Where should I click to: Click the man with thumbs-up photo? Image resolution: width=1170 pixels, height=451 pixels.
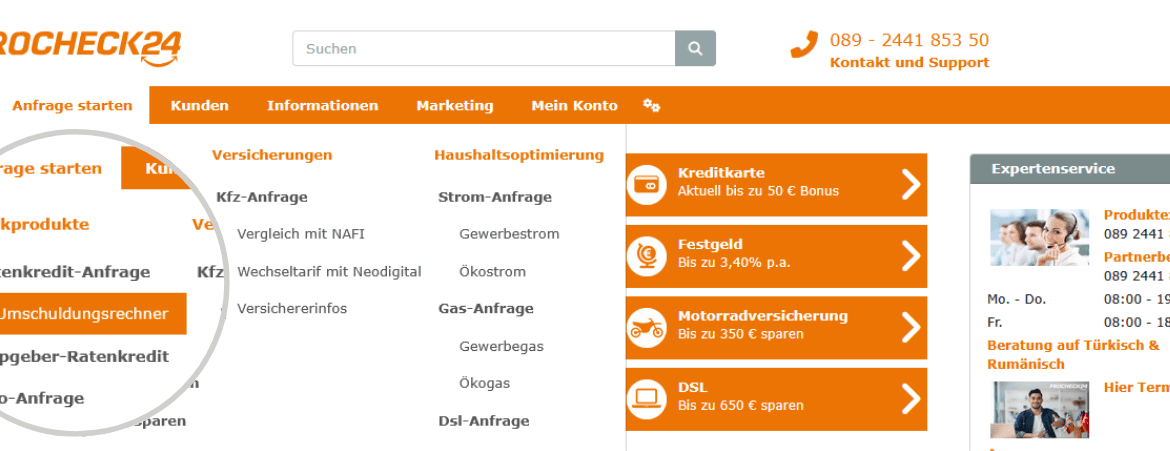click(1040, 410)
